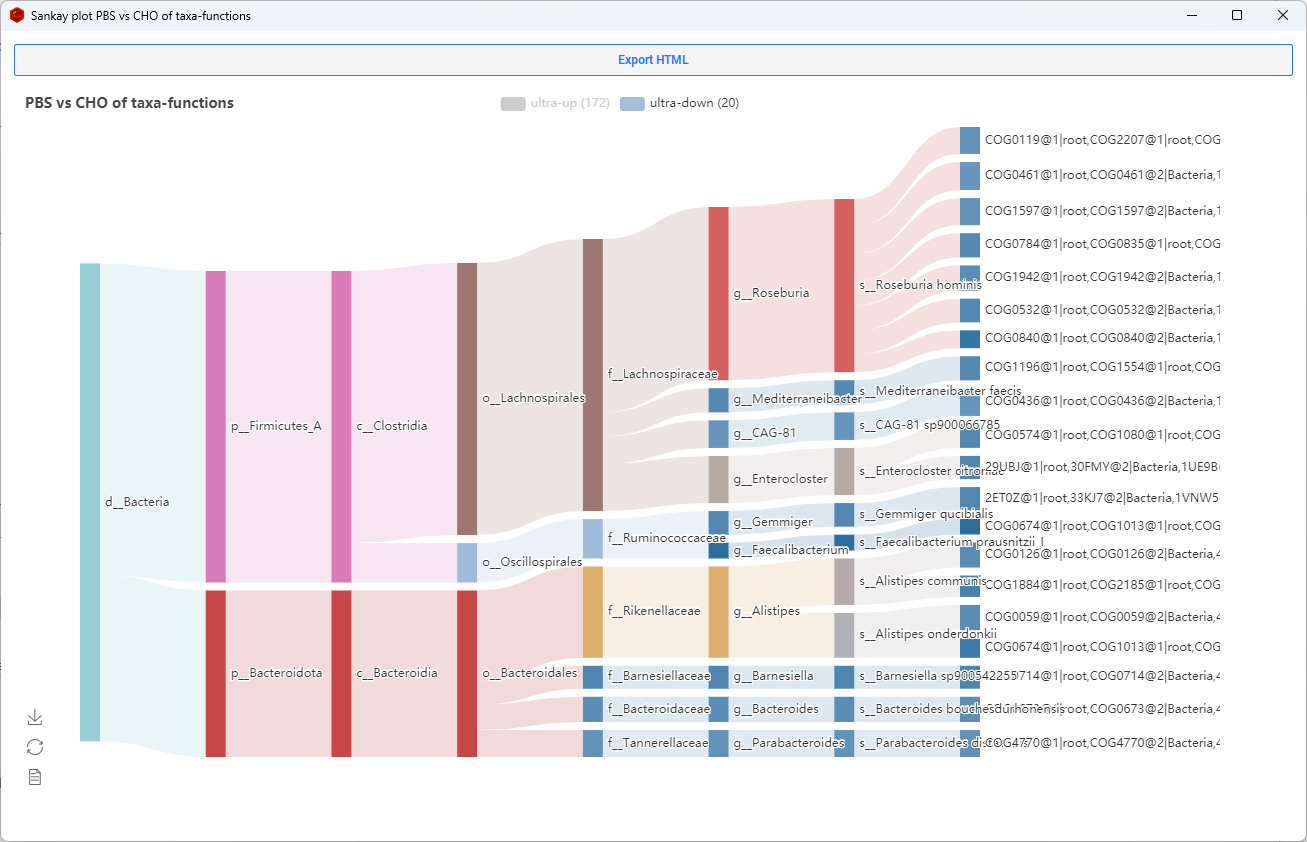
Task: Click the COG0059@1|root function node
Action: (x=970, y=617)
